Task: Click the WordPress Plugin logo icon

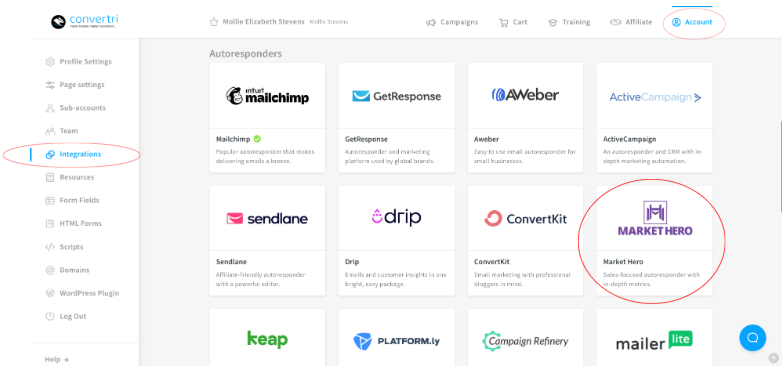Action: click(50, 293)
